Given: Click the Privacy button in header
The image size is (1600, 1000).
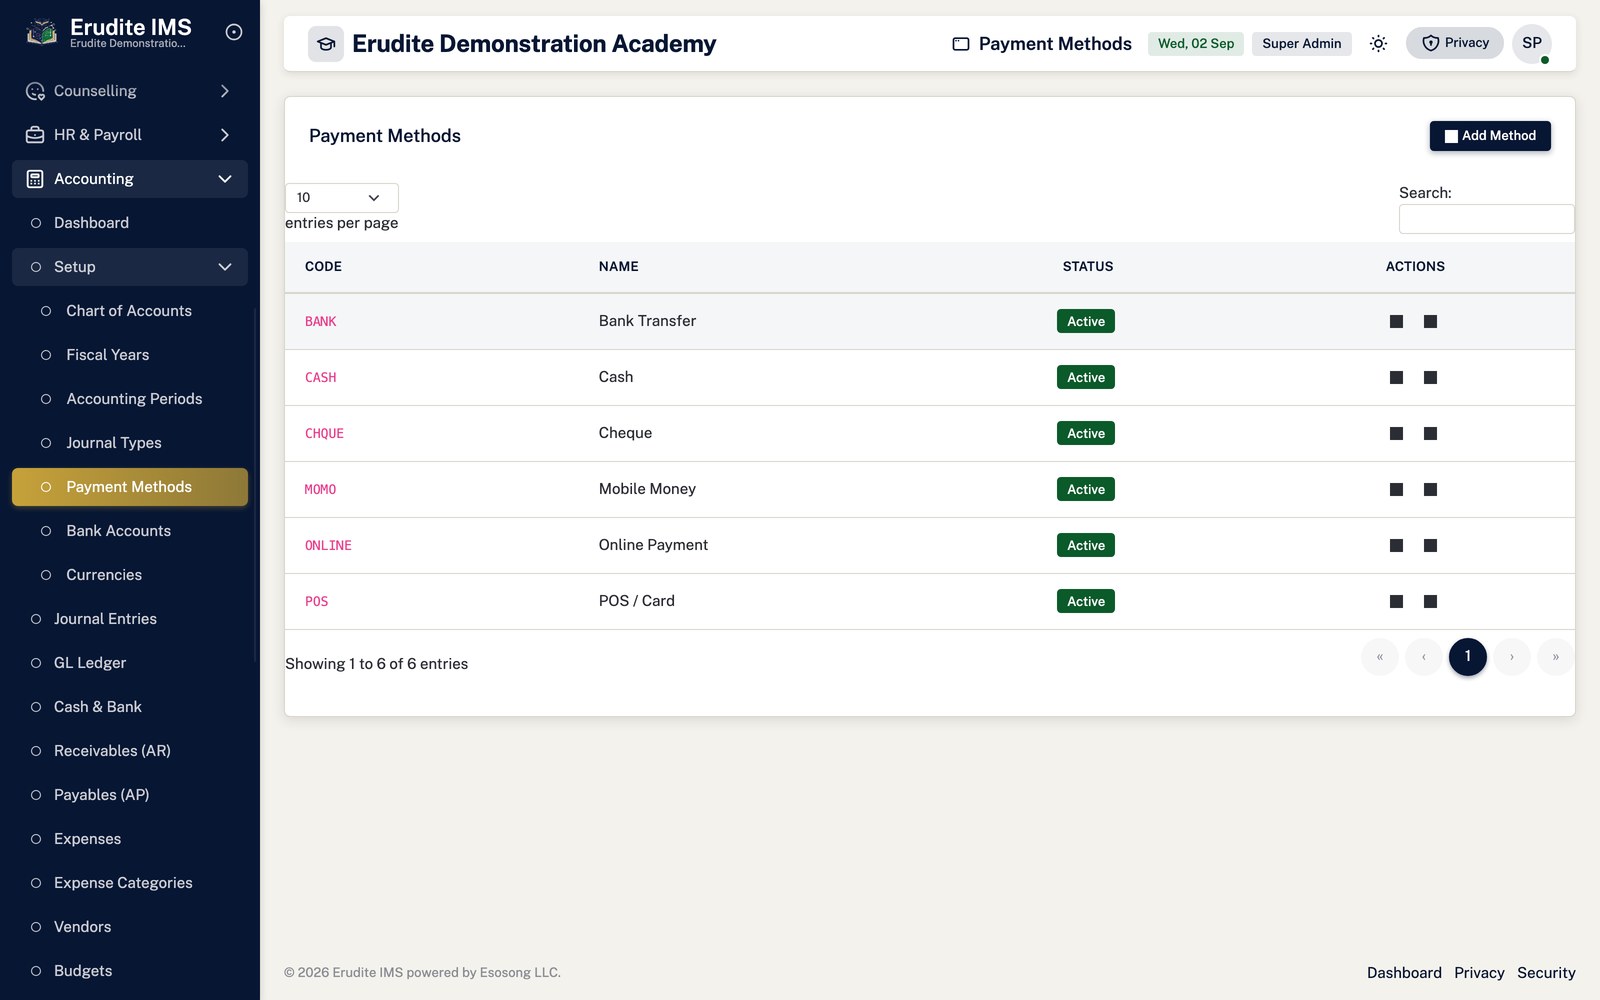Looking at the screenshot, I should 1455,43.
